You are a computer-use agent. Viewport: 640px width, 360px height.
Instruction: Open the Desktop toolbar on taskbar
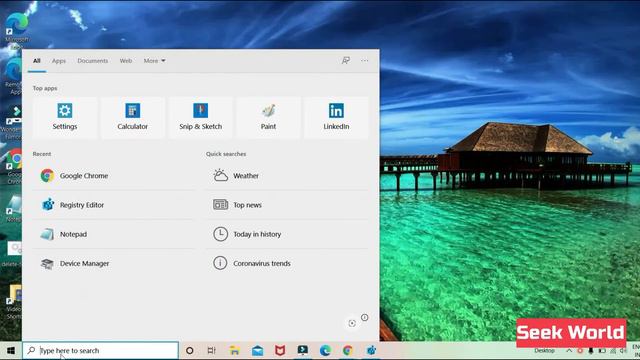click(544, 351)
